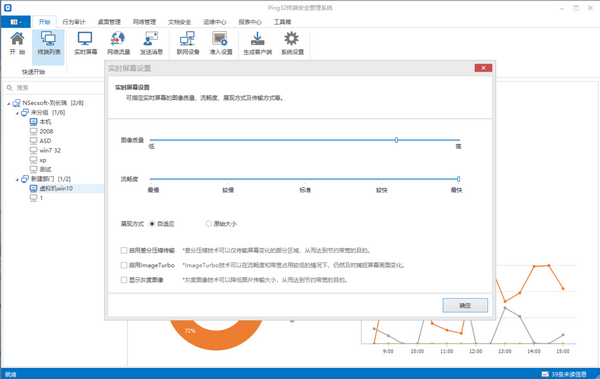Click the unread messages envelope icon in status bar

(x=545, y=374)
